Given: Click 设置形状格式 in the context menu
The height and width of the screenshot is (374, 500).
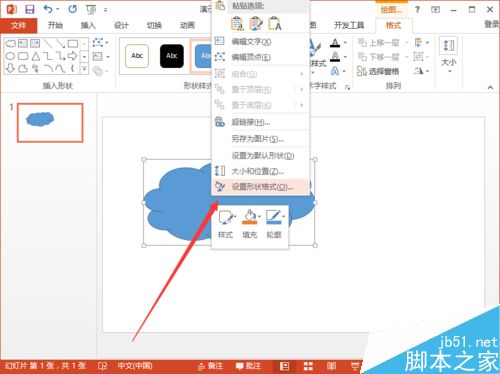Looking at the screenshot, I should click(x=261, y=187).
